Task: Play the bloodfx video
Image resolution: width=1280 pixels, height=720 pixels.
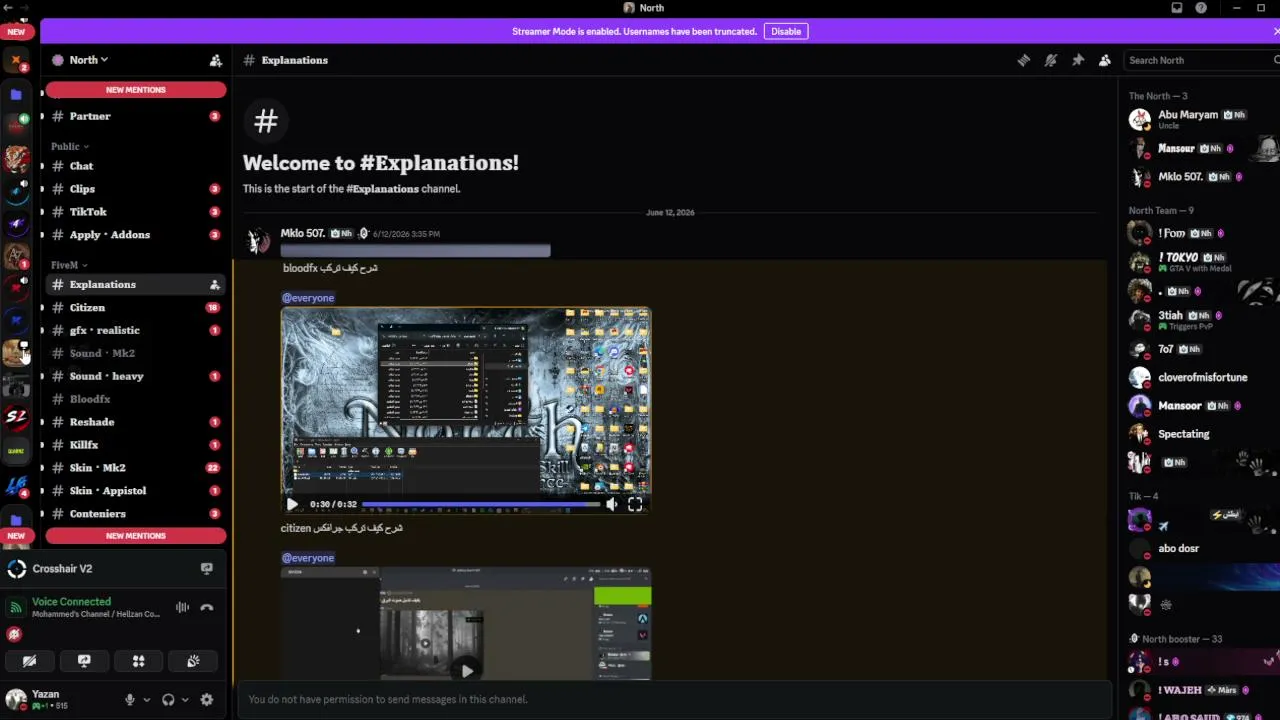Action: (292, 505)
